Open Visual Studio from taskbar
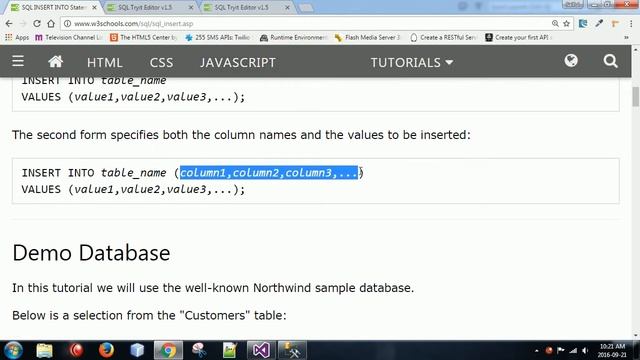 tap(261, 350)
